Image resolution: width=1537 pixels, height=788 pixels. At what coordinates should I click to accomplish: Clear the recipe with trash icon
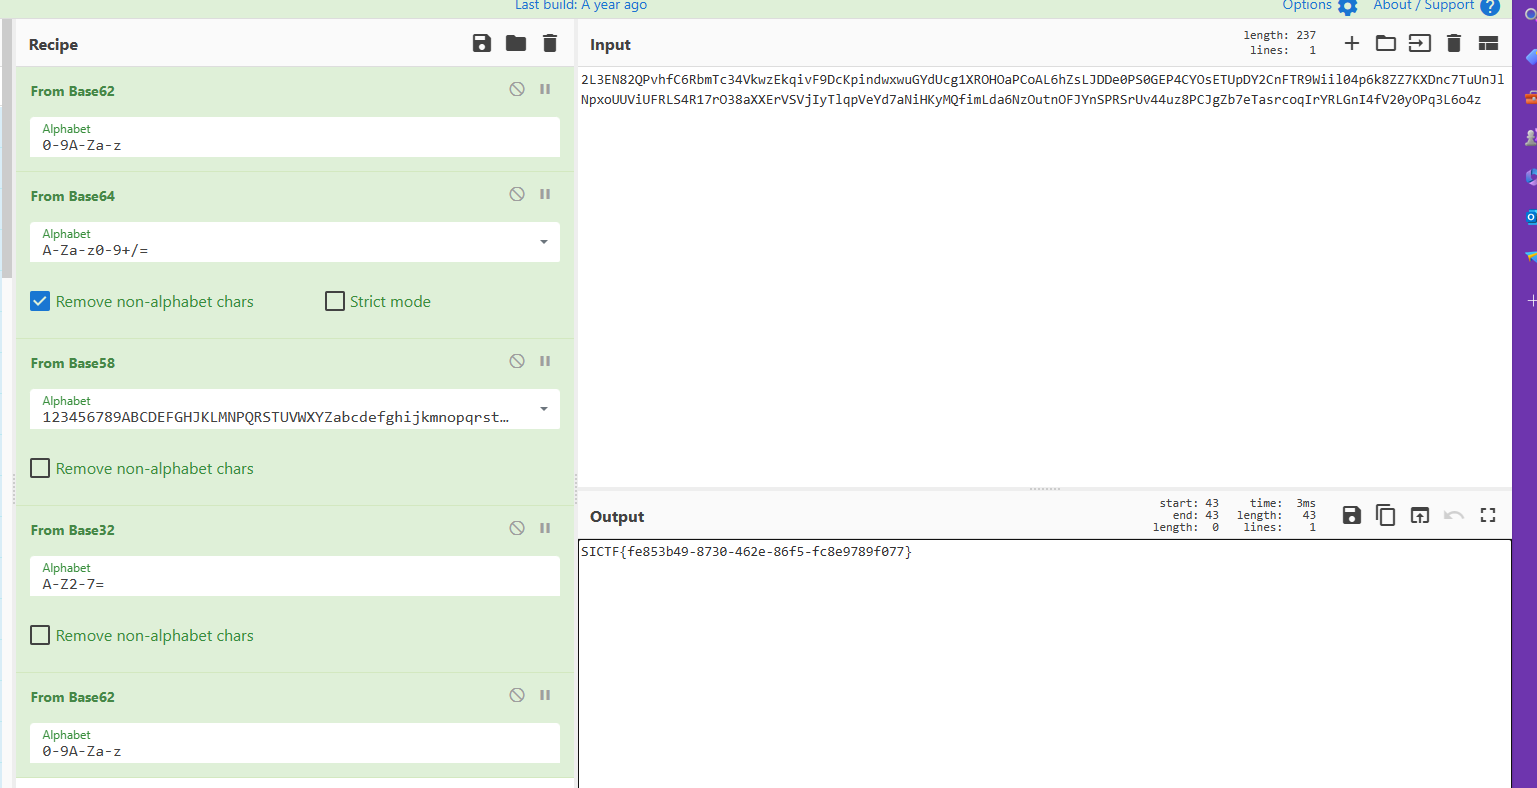(550, 43)
